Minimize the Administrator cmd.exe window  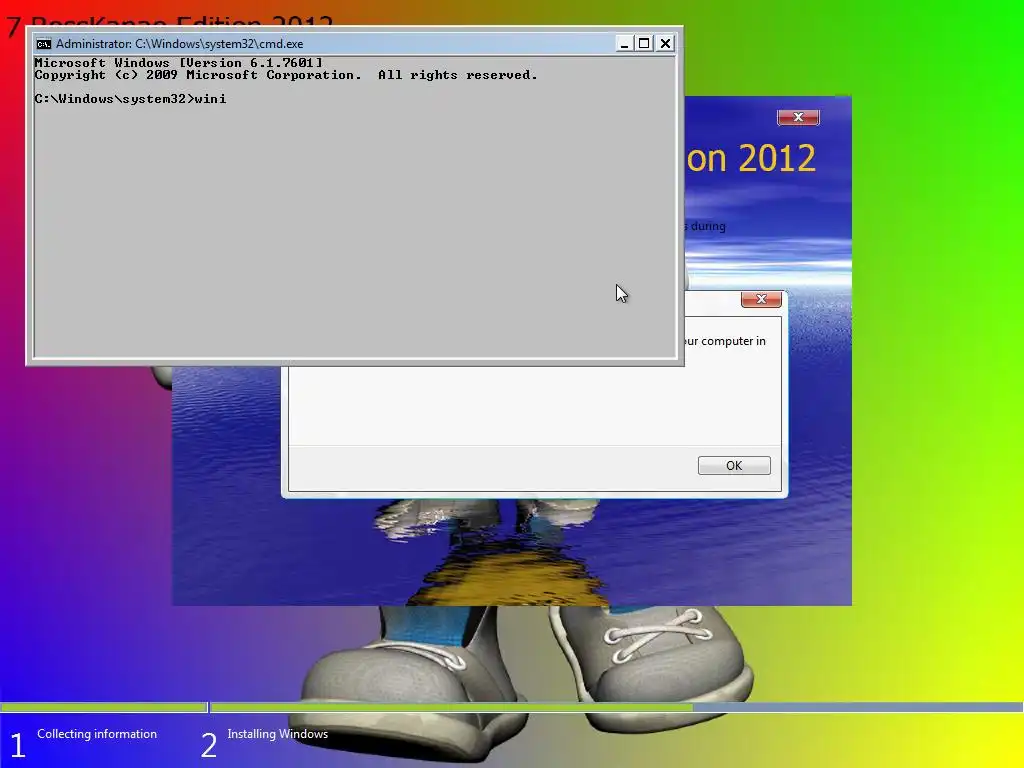click(624, 44)
